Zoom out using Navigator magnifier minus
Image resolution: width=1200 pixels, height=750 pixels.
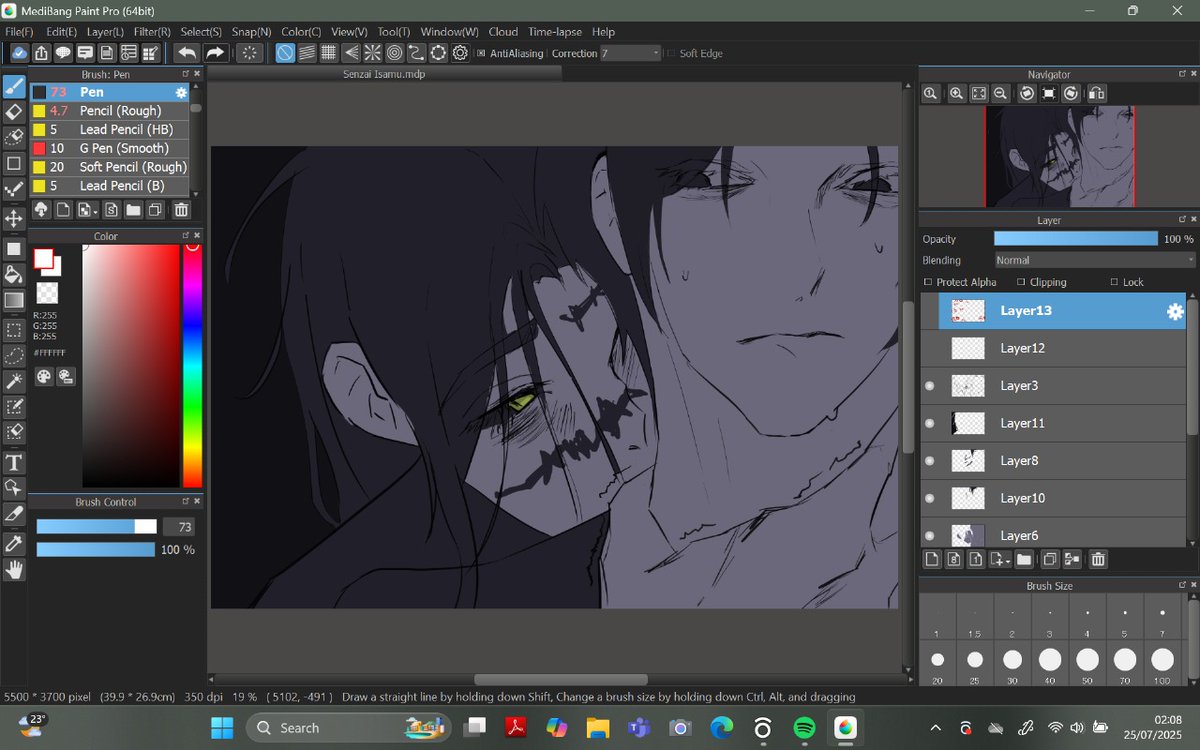point(1001,93)
